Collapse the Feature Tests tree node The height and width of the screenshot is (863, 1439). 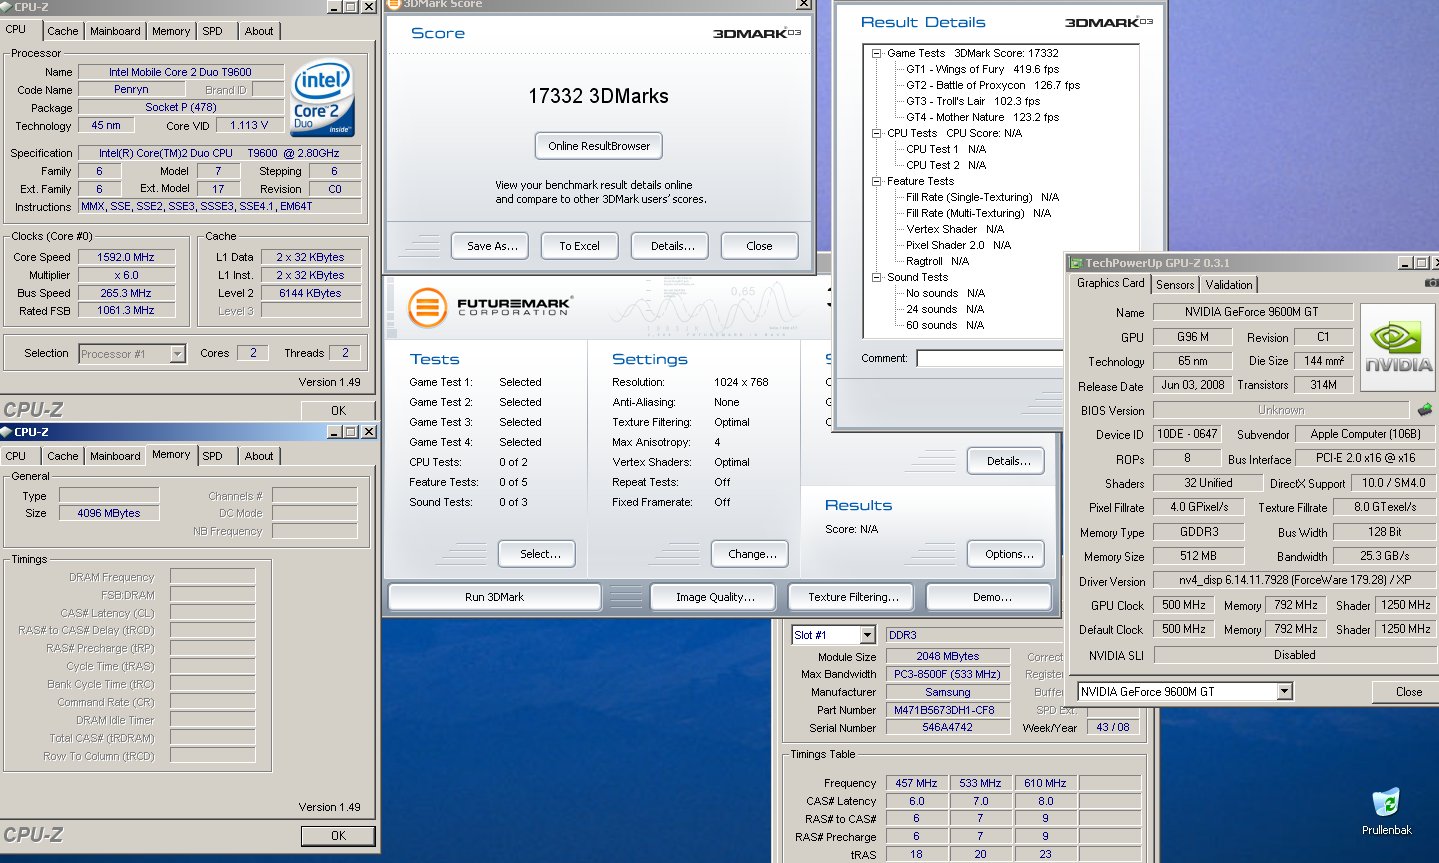[x=877, y=181]
